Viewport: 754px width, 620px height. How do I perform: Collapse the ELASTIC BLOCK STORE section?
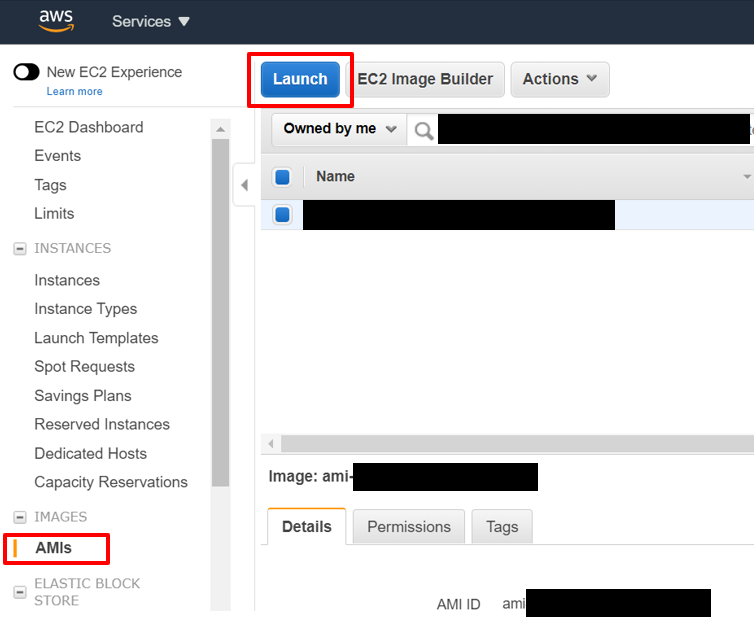[20, 592]
